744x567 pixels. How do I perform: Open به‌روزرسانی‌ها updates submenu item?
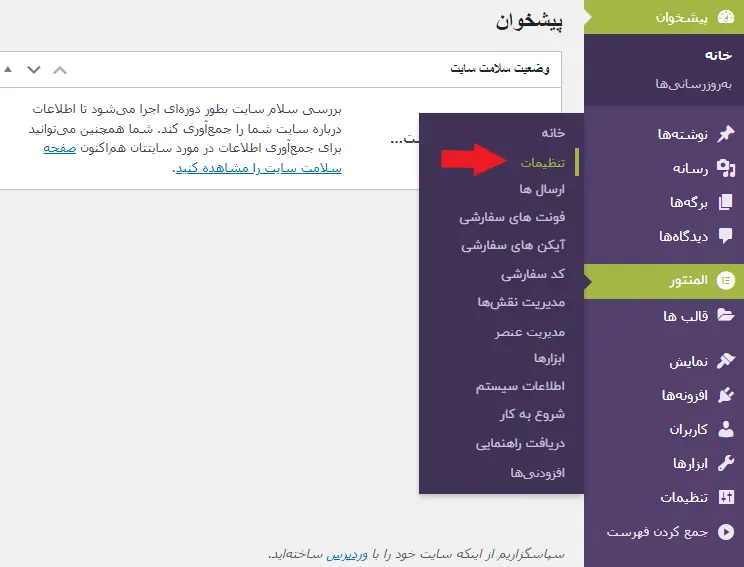click(693, 84)
